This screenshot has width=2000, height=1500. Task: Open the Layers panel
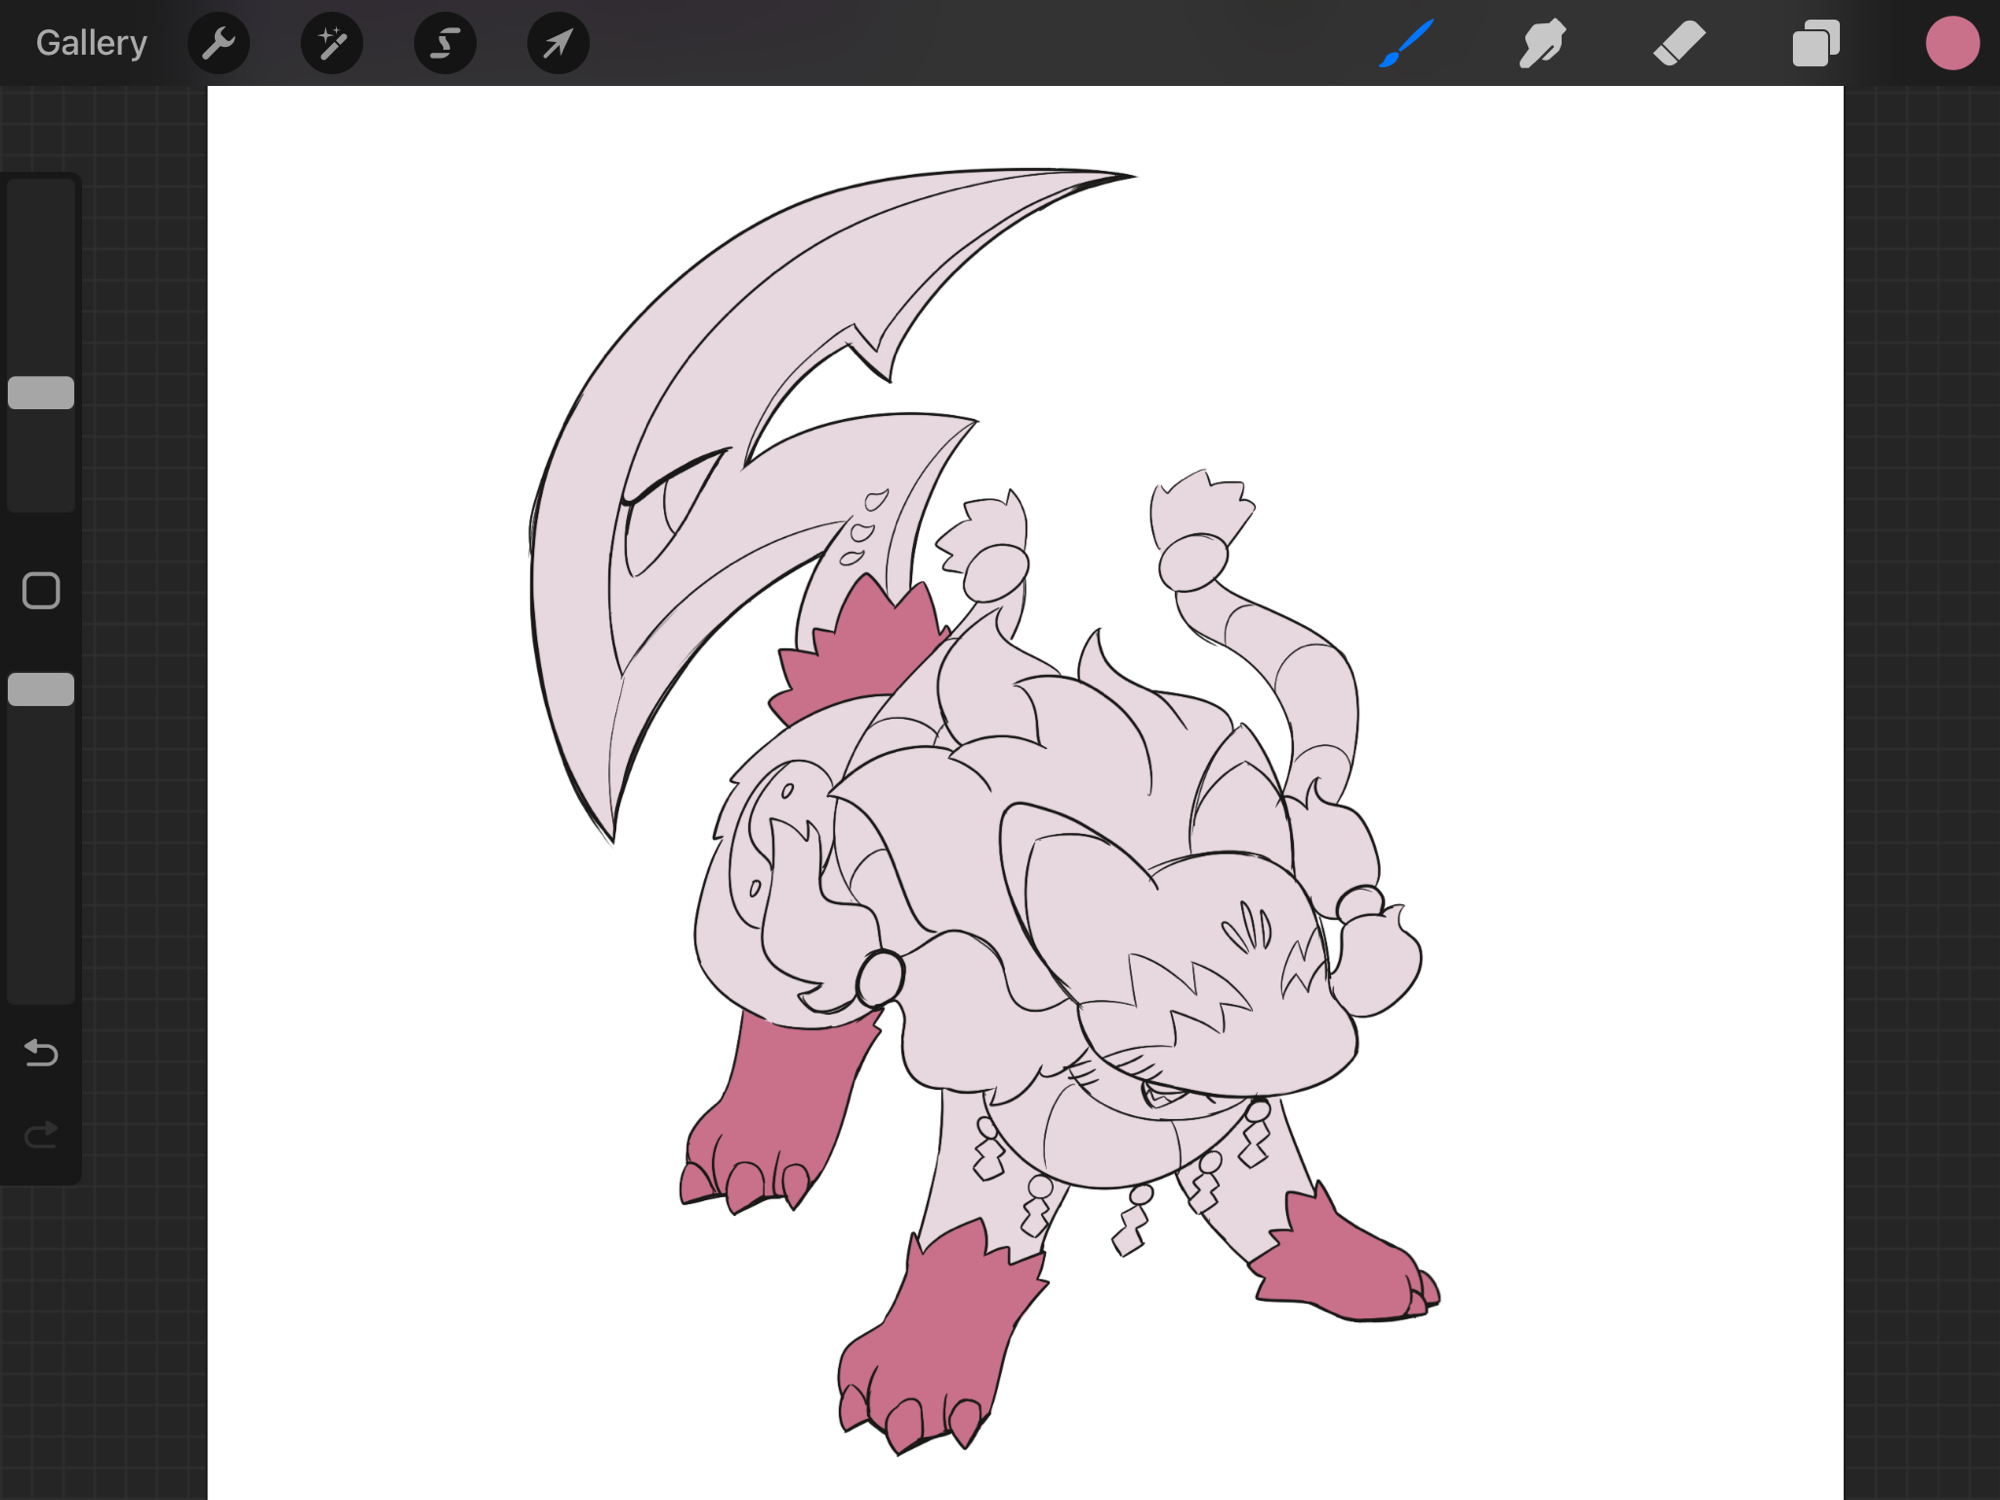[x=1815, y=43]
